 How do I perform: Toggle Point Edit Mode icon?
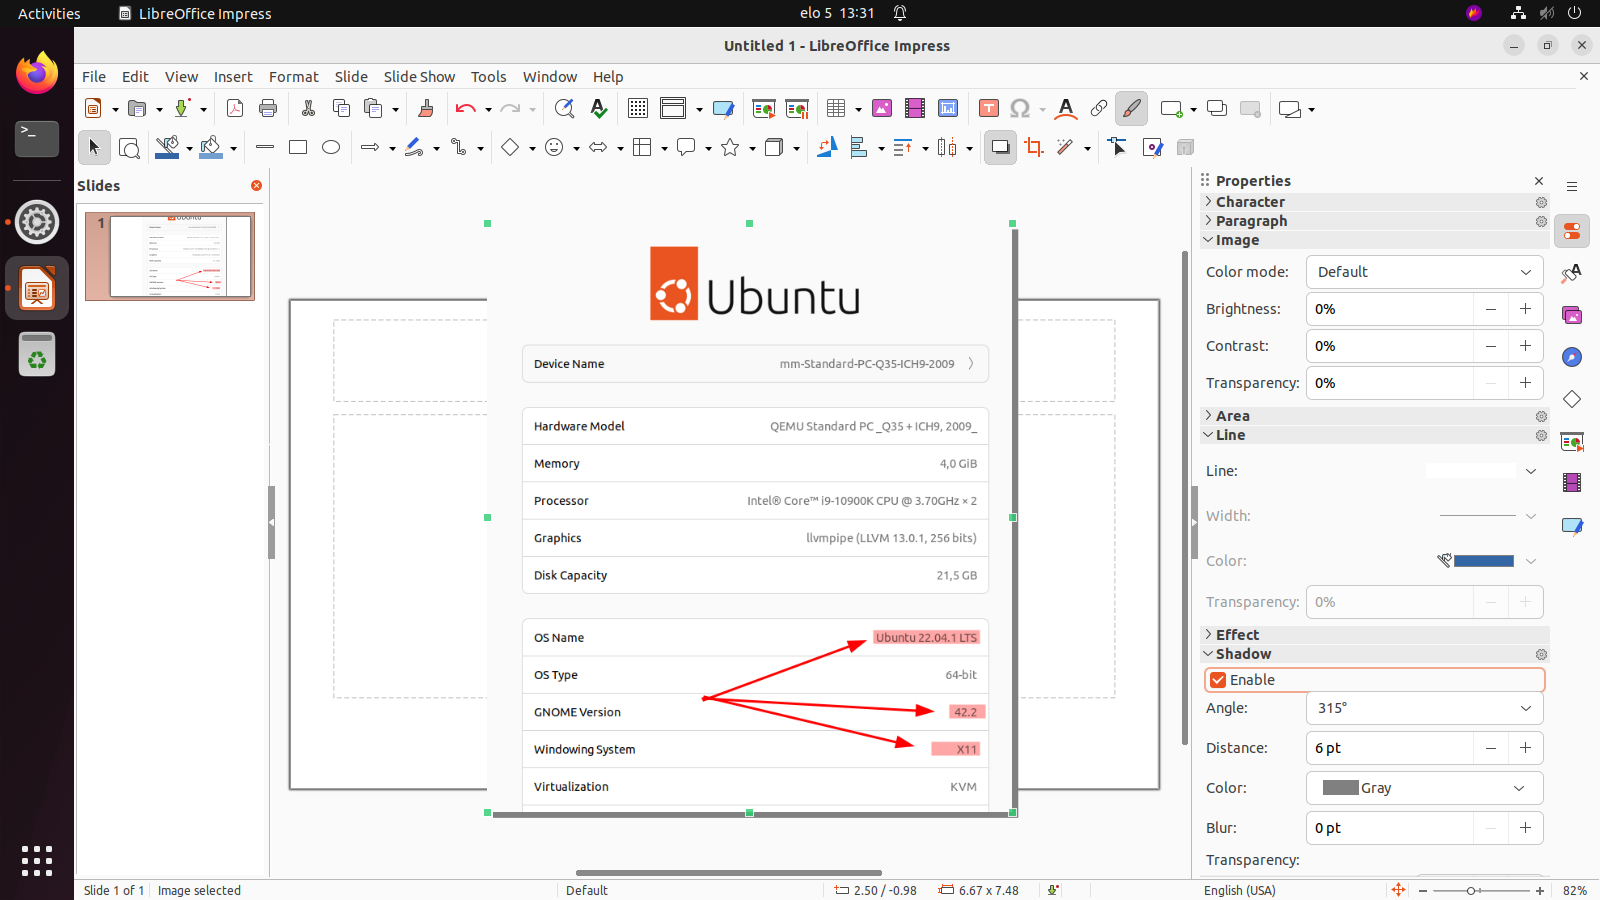coord(1118,148)
